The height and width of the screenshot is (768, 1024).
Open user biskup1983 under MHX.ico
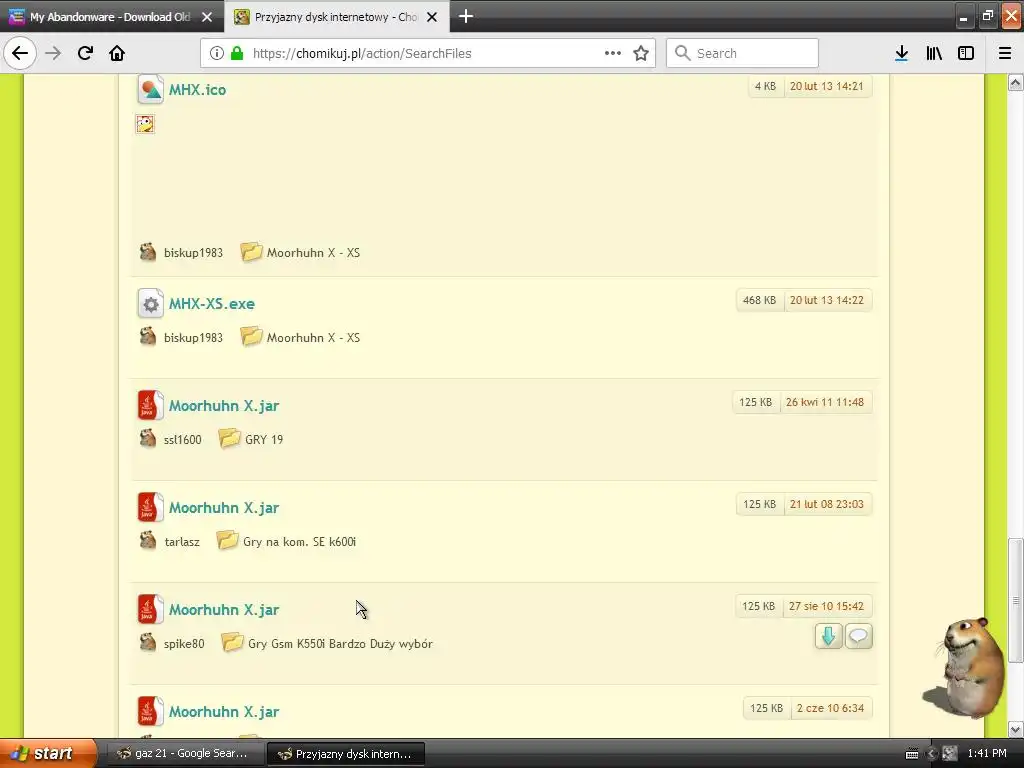click(x=193, y=253)
